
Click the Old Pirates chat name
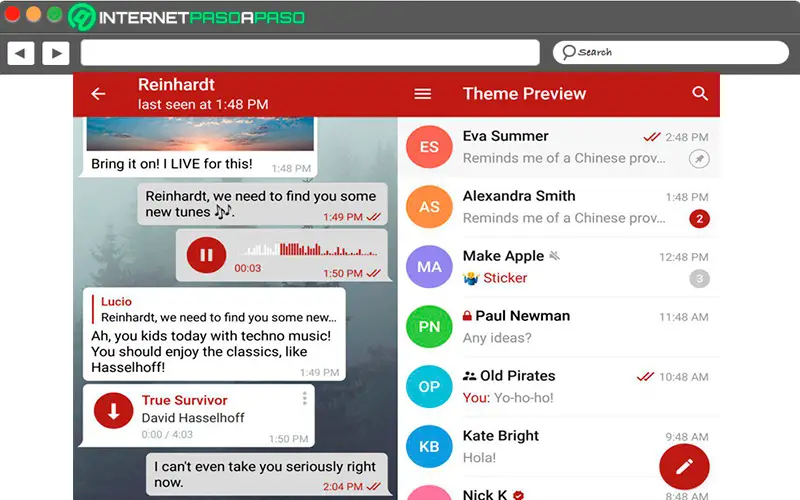click(517, 376)
